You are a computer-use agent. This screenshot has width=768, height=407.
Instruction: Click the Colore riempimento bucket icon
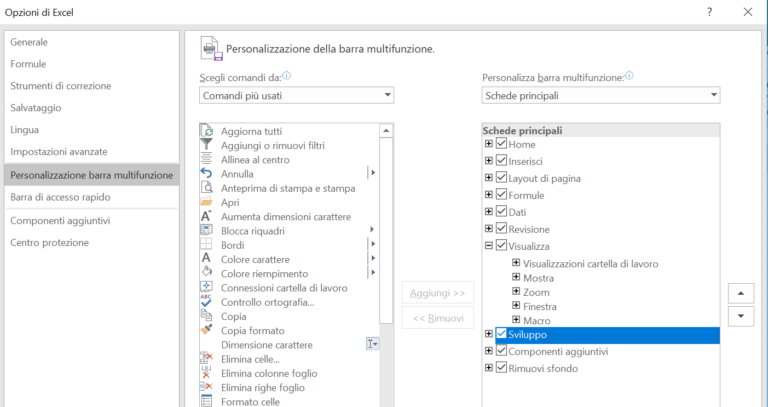pyautogui.click(x=207, y=273)
